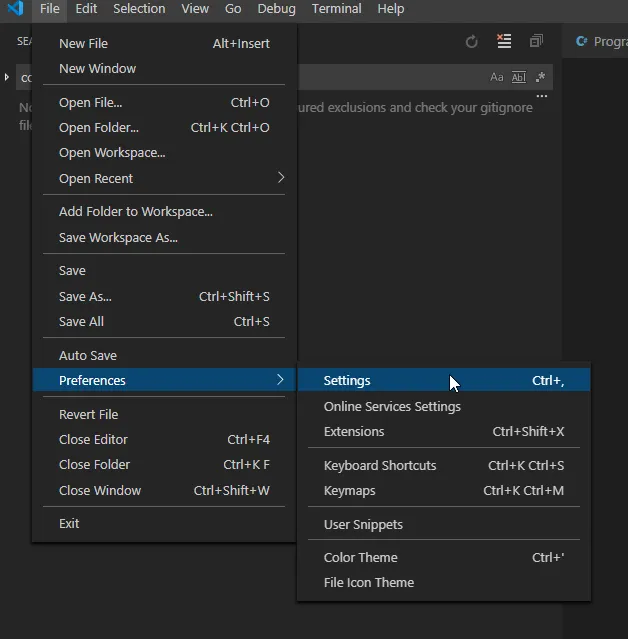
Task: Choose File Icon Theme entry
Action: (444, 583)
